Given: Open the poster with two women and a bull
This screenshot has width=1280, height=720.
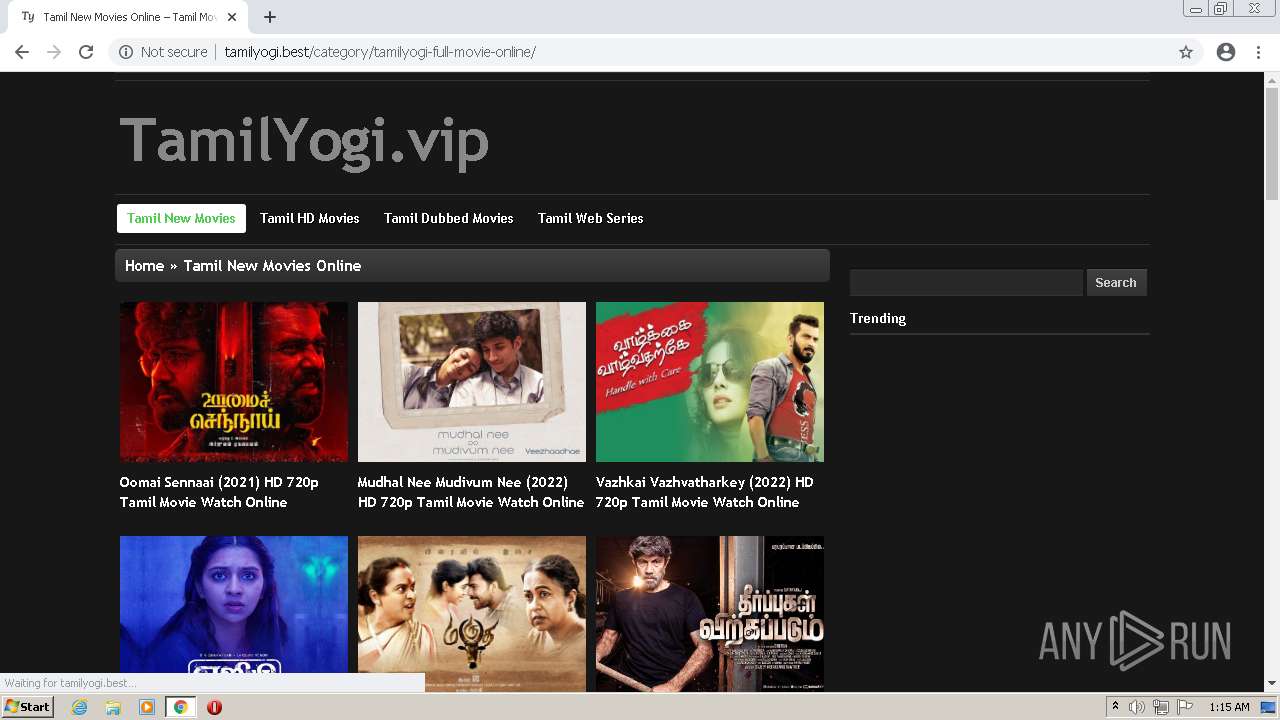Looking at the screenshot, I should click(472, 614).
